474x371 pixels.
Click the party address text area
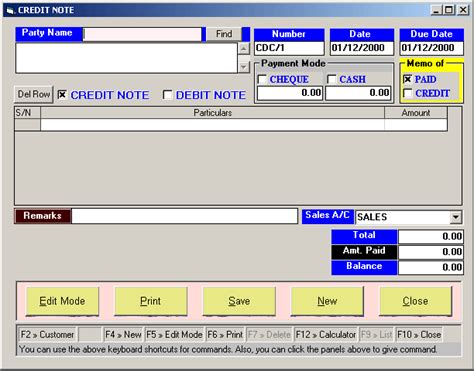(126, 58)
